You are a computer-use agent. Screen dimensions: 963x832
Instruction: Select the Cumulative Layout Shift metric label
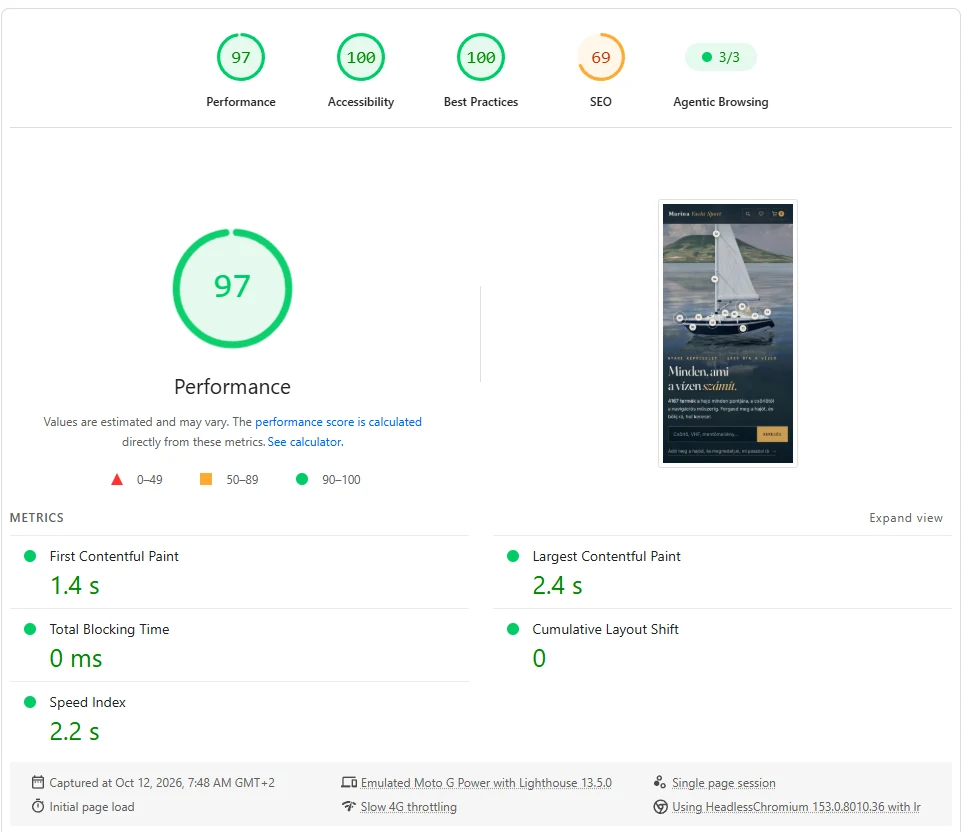(x=606, y=629)
